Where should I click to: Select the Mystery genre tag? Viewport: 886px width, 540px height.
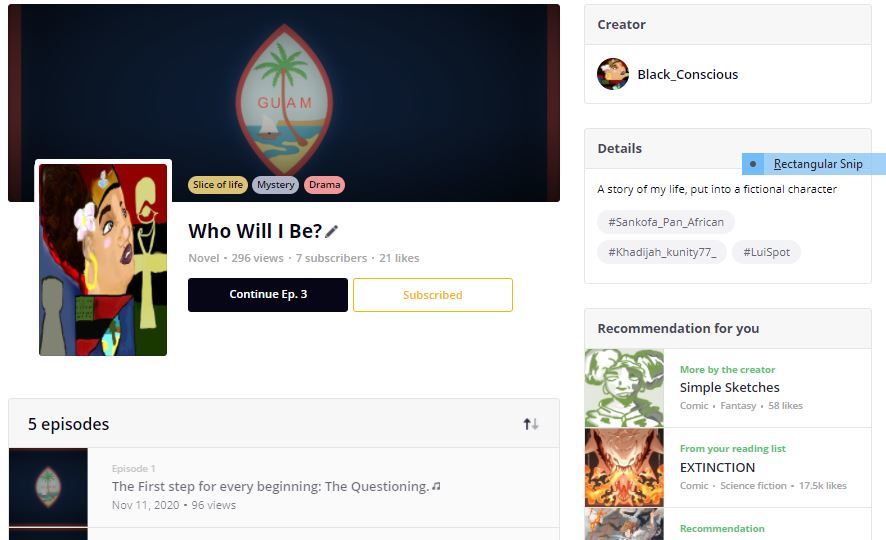coord(276,185)
